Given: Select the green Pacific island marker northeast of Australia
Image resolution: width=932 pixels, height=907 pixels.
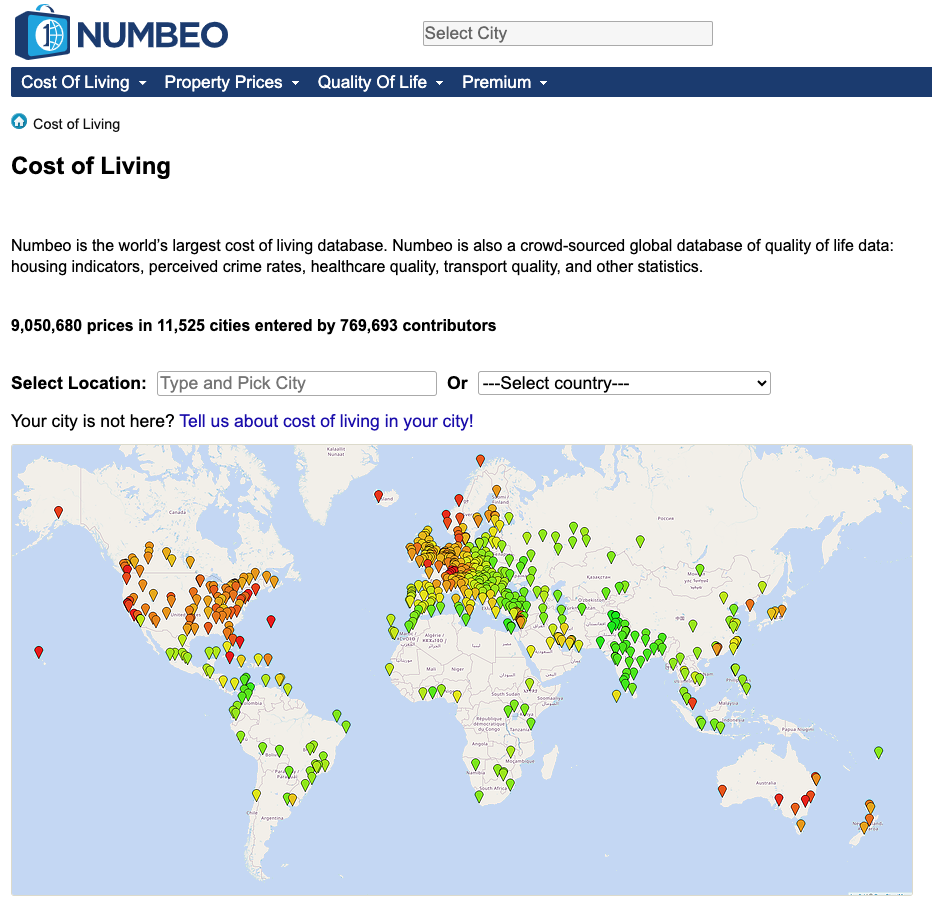Looking at the screenshot, I should tap(879, 752).
